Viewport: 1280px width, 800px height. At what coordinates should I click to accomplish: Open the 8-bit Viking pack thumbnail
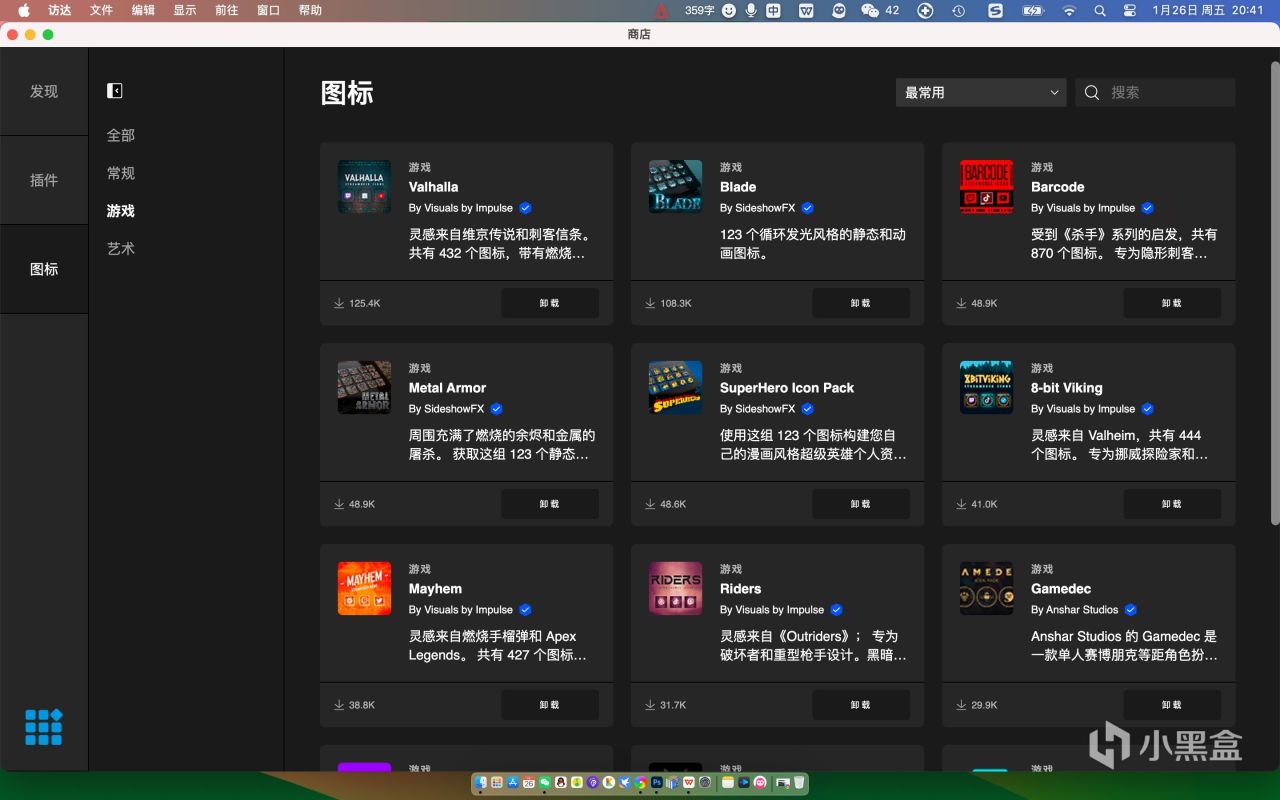pyautogui.click(x=986, y=388)
